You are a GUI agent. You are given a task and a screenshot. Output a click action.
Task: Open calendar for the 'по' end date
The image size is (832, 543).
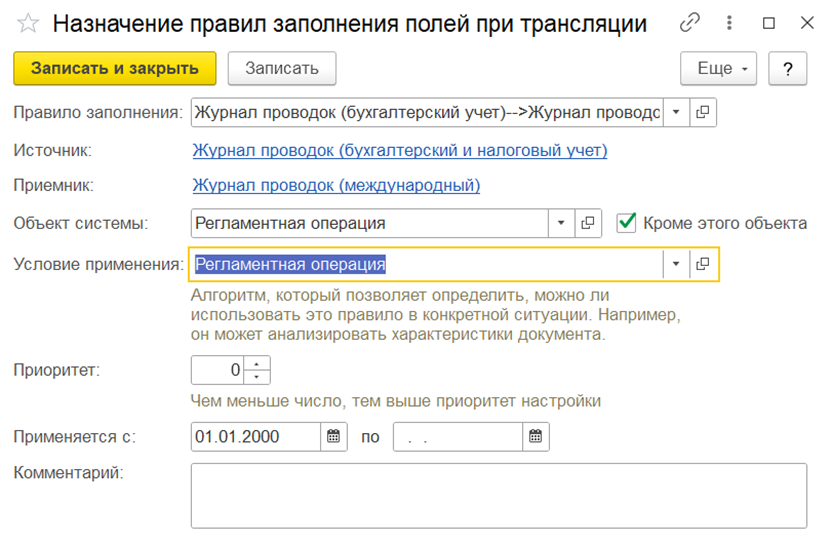point(536,437)
